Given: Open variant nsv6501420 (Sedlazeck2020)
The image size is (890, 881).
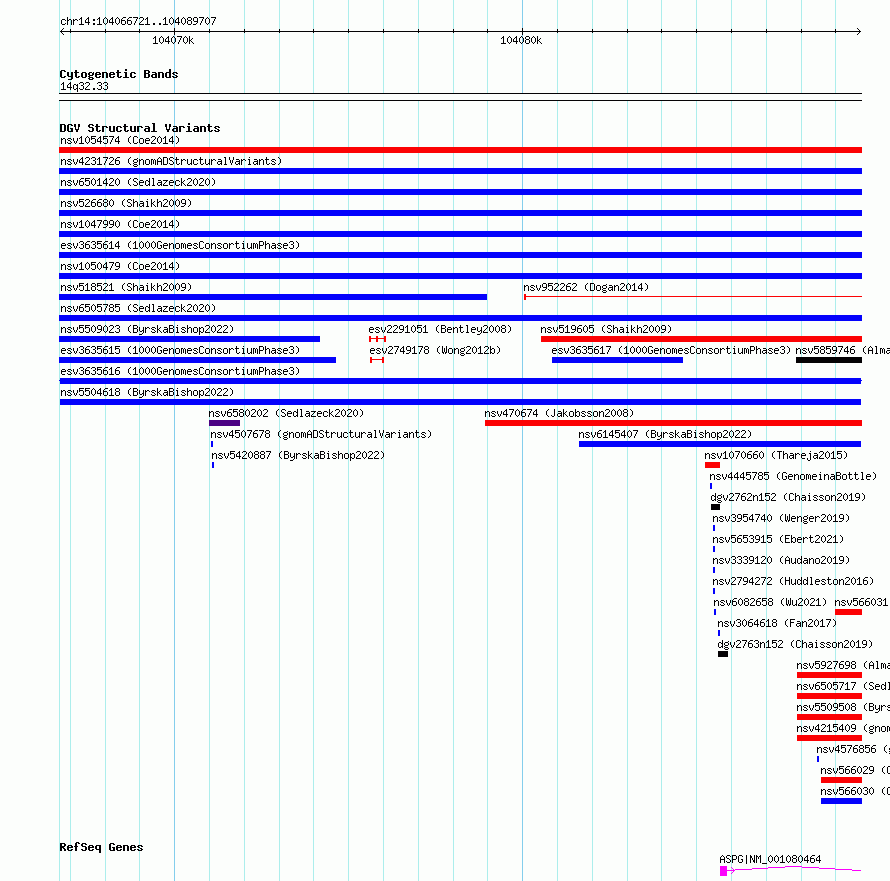Looking at the screenshot, I should click(x=138, y=182).
